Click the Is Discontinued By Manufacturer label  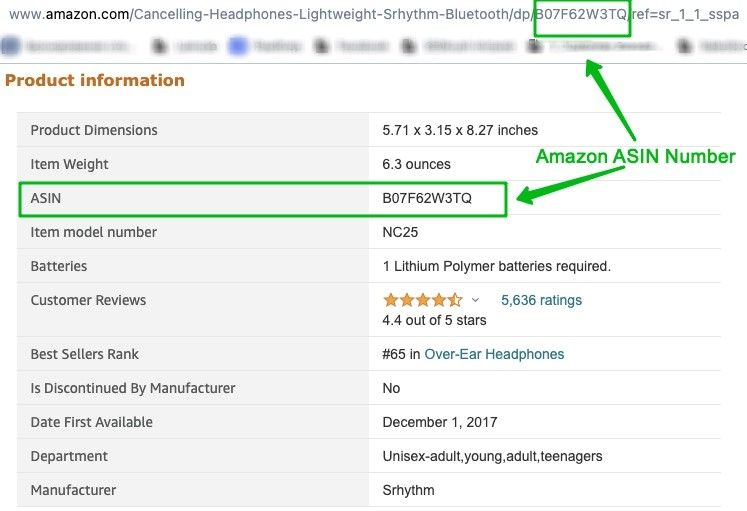tap(133, 388)
